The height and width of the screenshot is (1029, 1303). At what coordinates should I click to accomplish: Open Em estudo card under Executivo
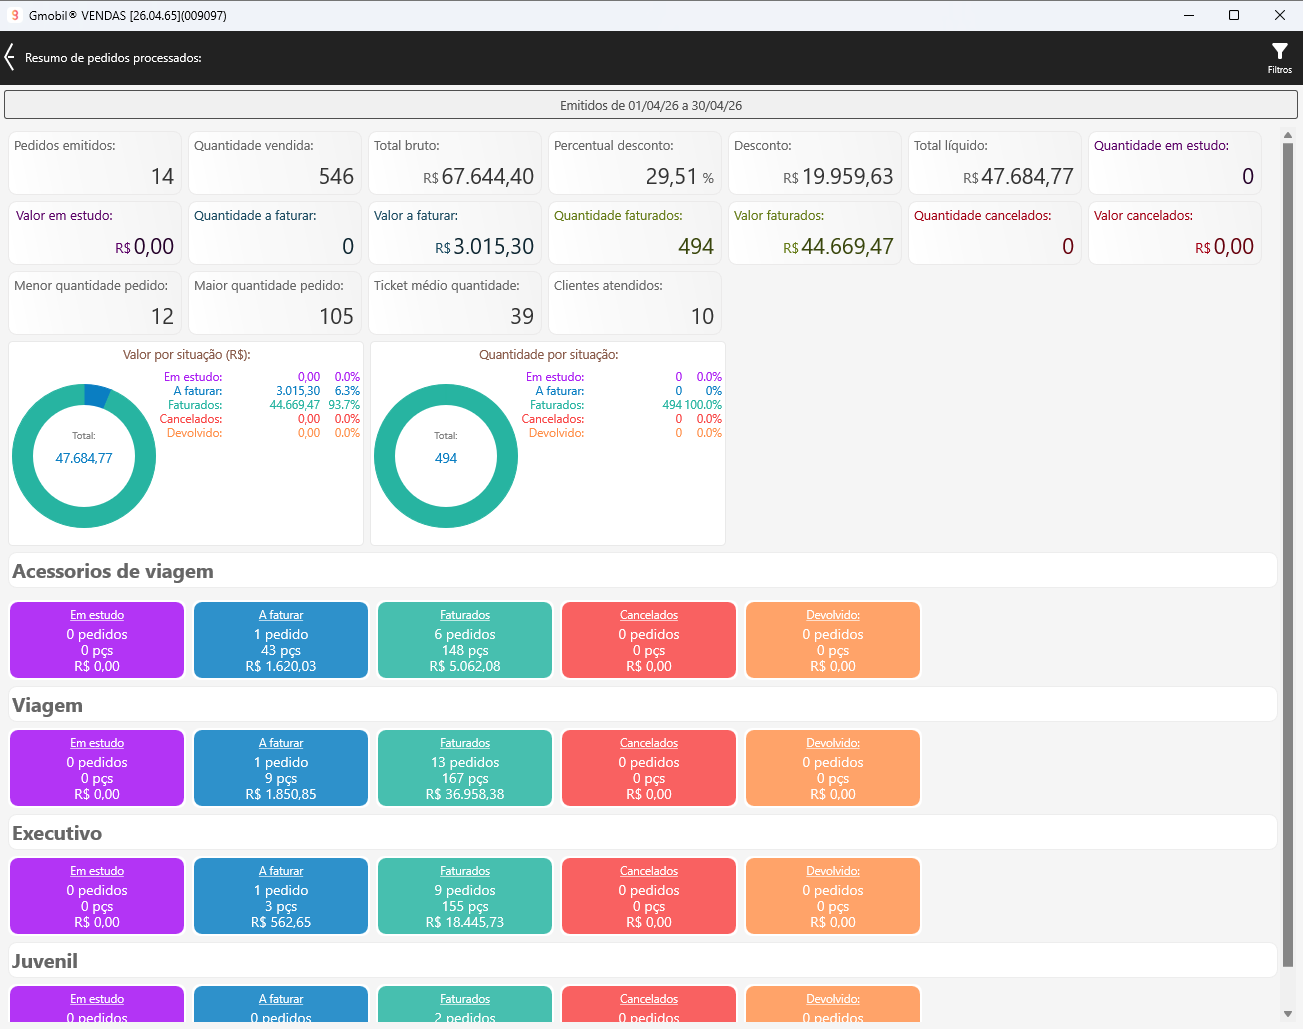click(97, 896)
